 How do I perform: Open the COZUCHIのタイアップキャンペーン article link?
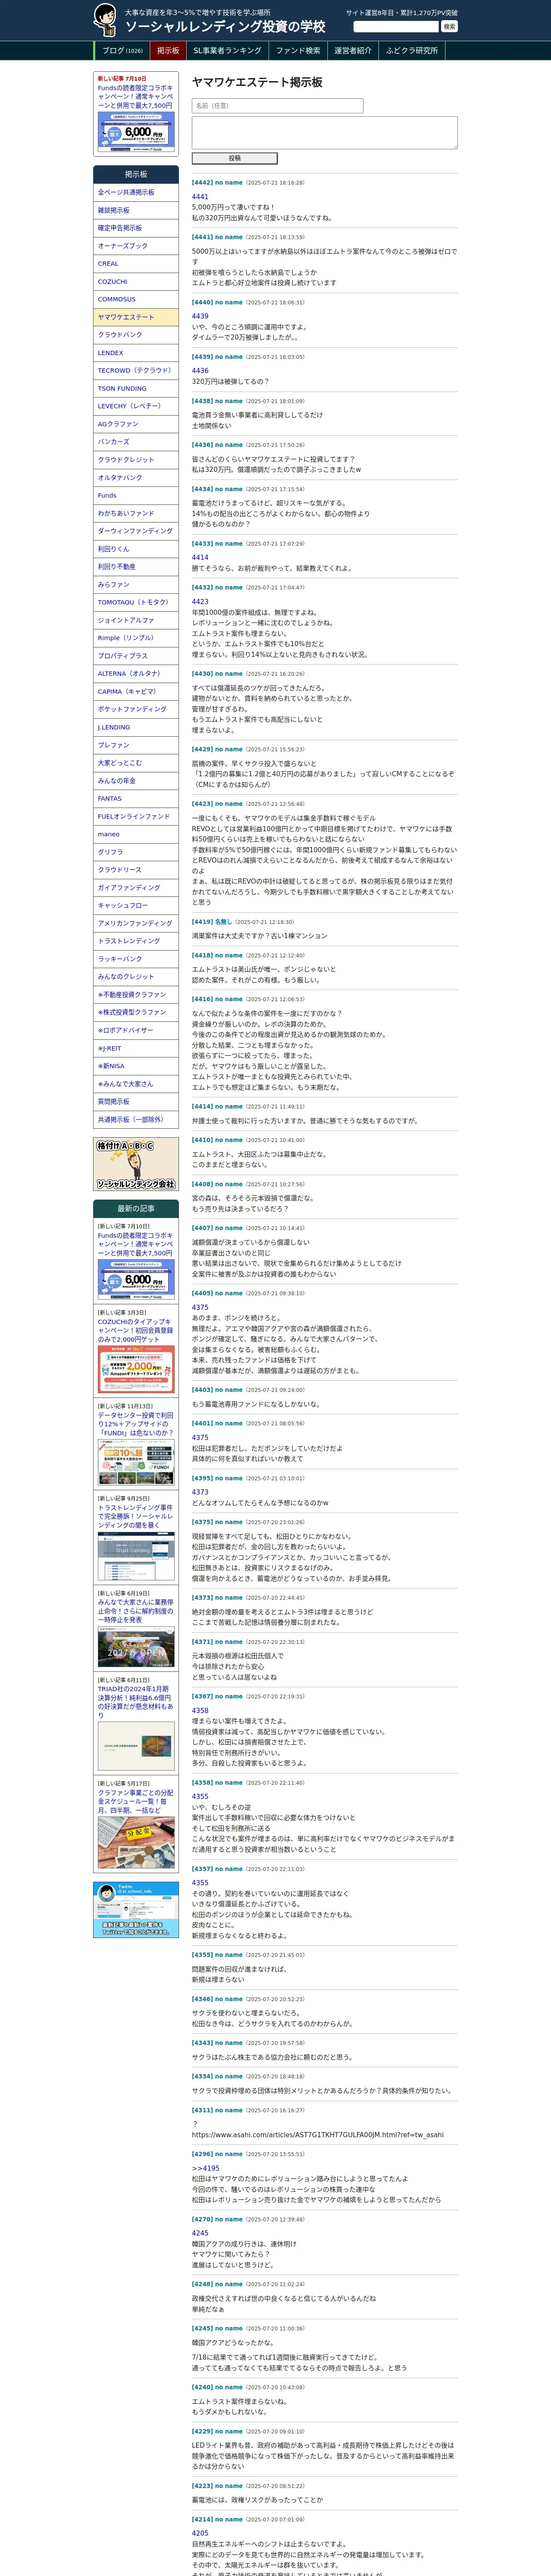pos(135,1331)
